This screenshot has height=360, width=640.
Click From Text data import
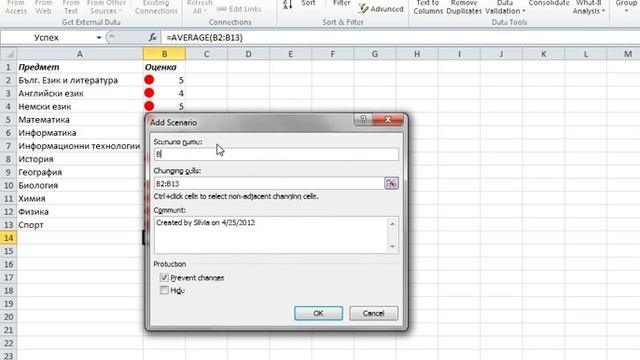coord(71,7)
